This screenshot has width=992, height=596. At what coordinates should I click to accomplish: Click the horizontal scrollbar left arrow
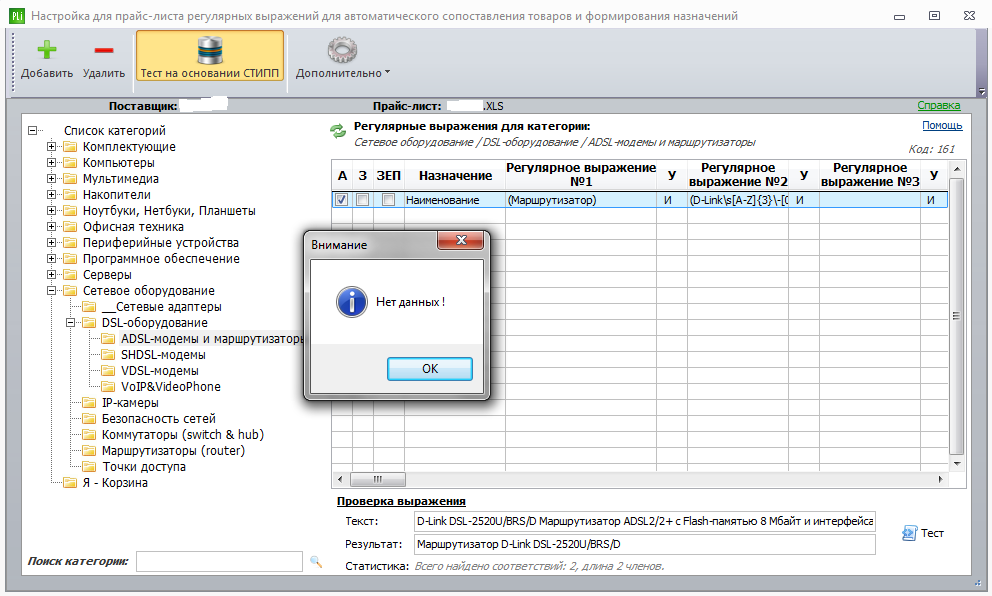point(340,480)
